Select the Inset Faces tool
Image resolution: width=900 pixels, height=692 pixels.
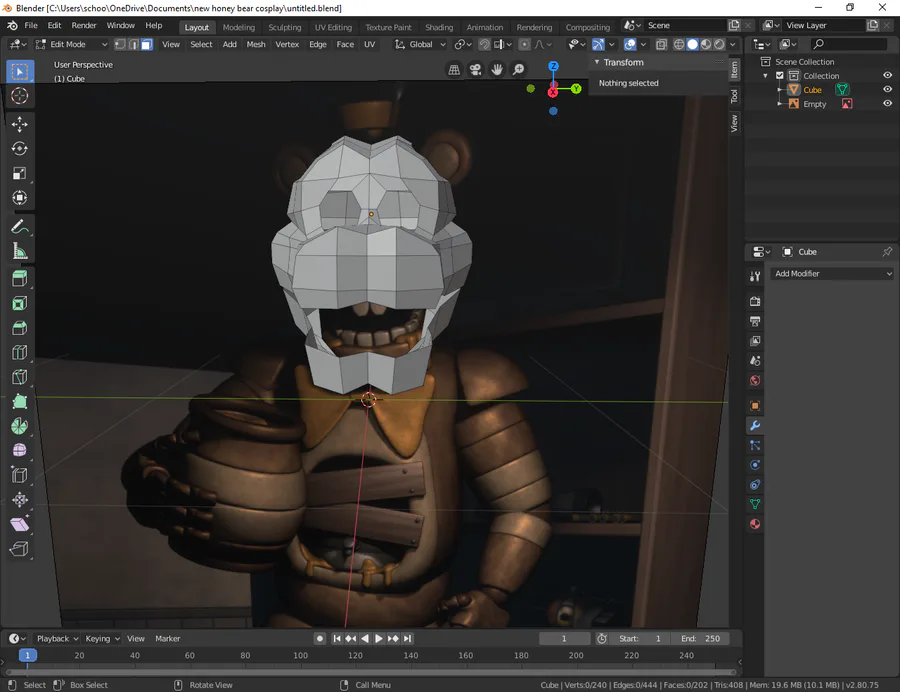click(20, 304)
